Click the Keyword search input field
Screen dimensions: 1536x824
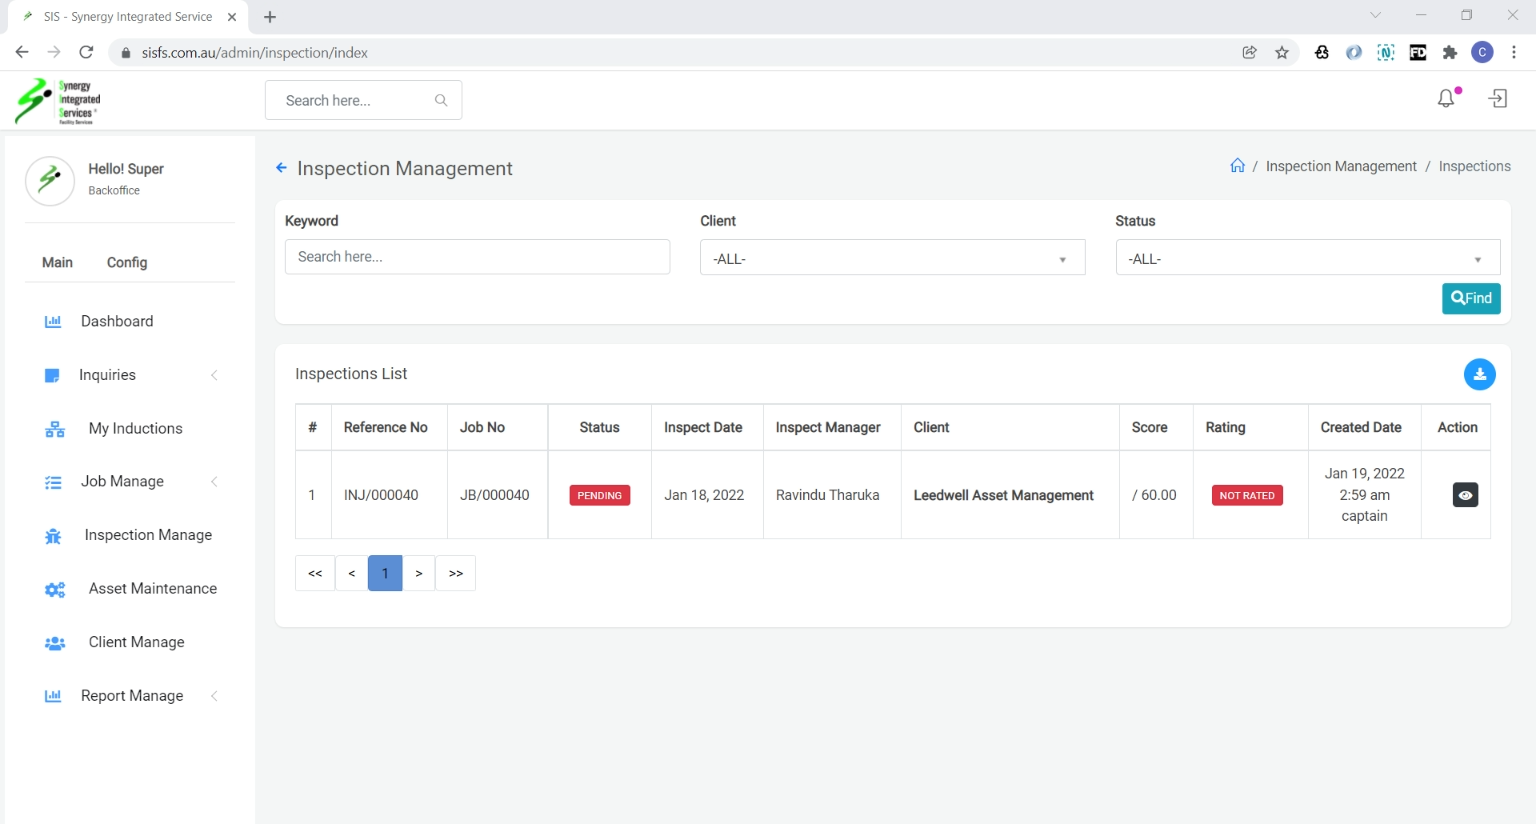pyautogui.click(x=477, y=257)
